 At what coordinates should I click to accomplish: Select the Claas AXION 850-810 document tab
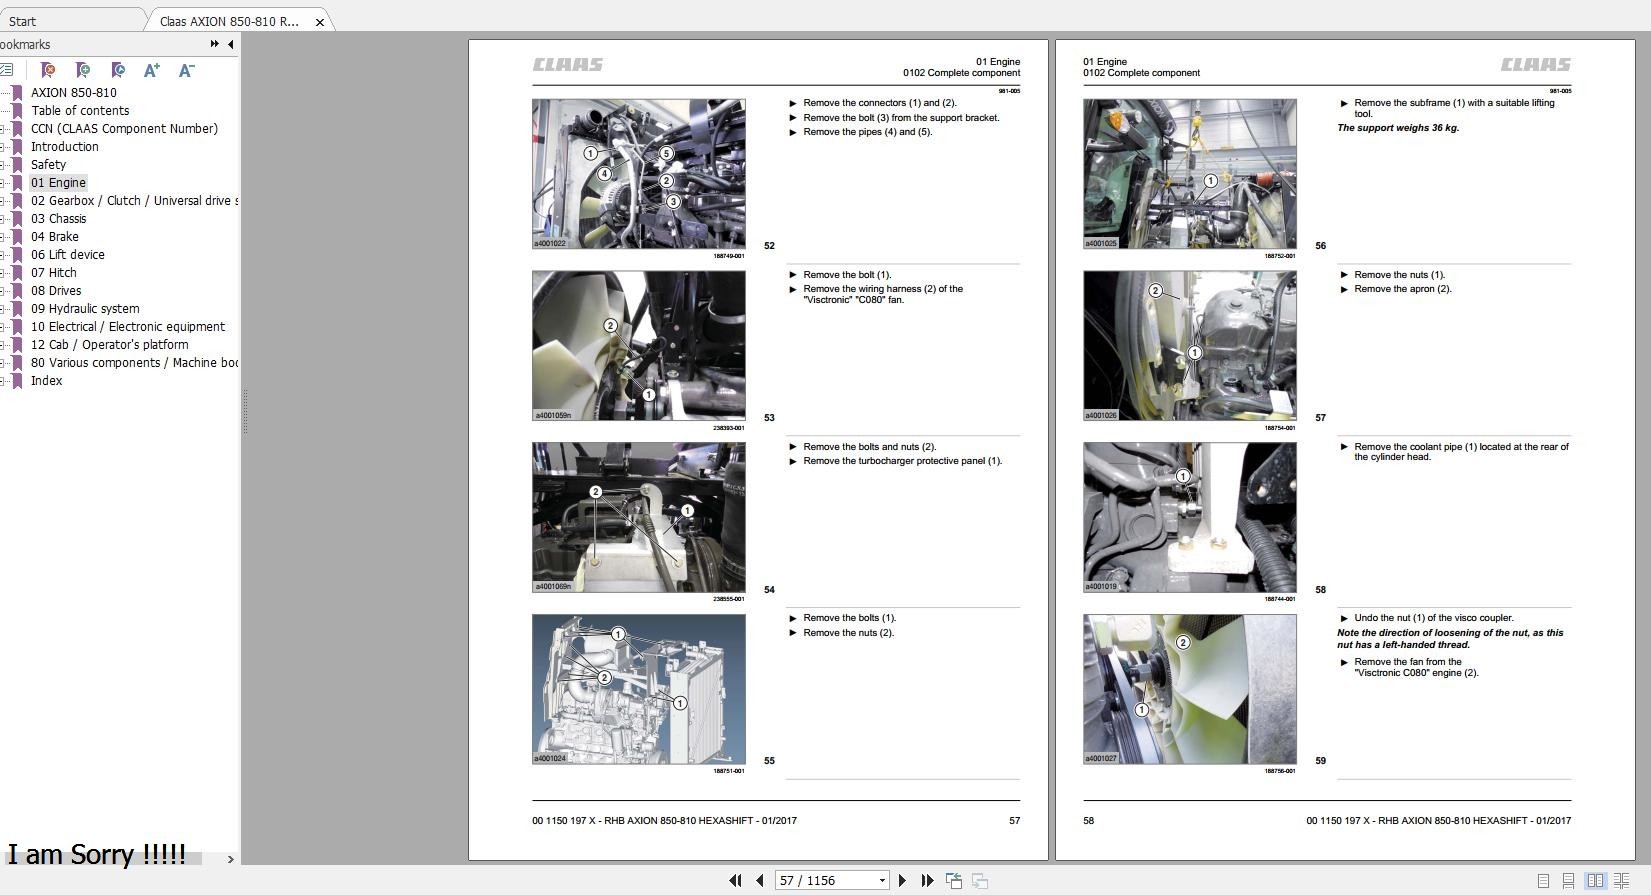(229, 21)
